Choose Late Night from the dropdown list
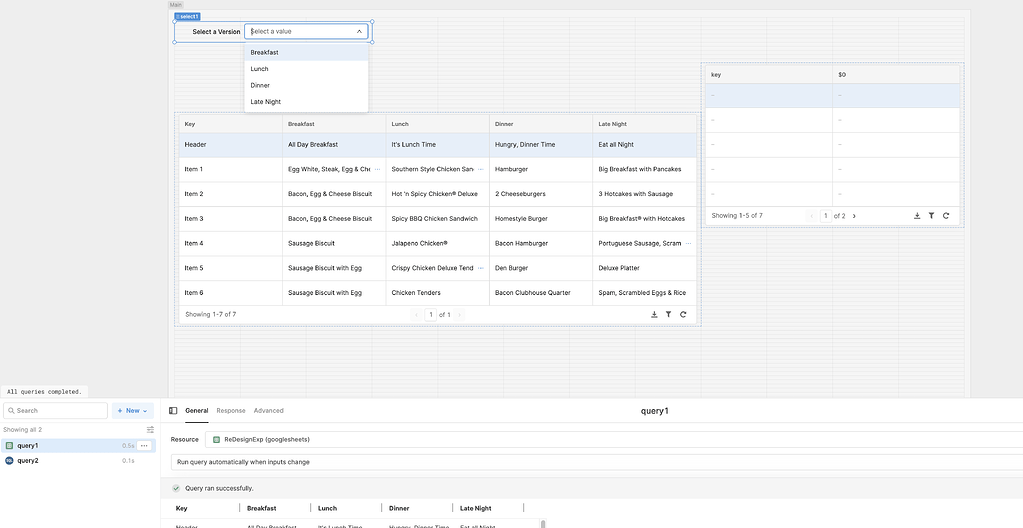1023x528 pixels. pyautogui.click(x=306, y=102)
